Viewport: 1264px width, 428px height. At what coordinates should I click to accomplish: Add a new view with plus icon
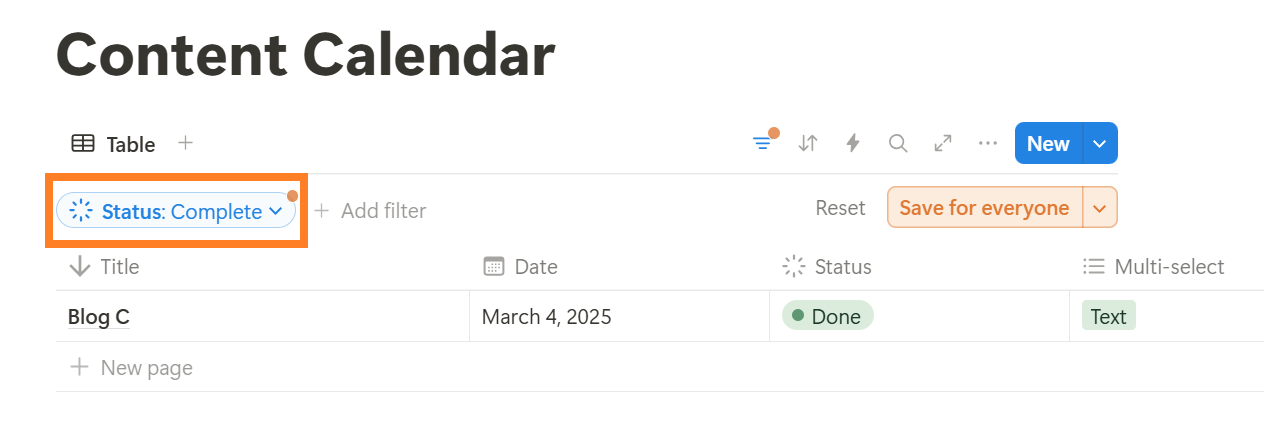[x=185, y=143]
